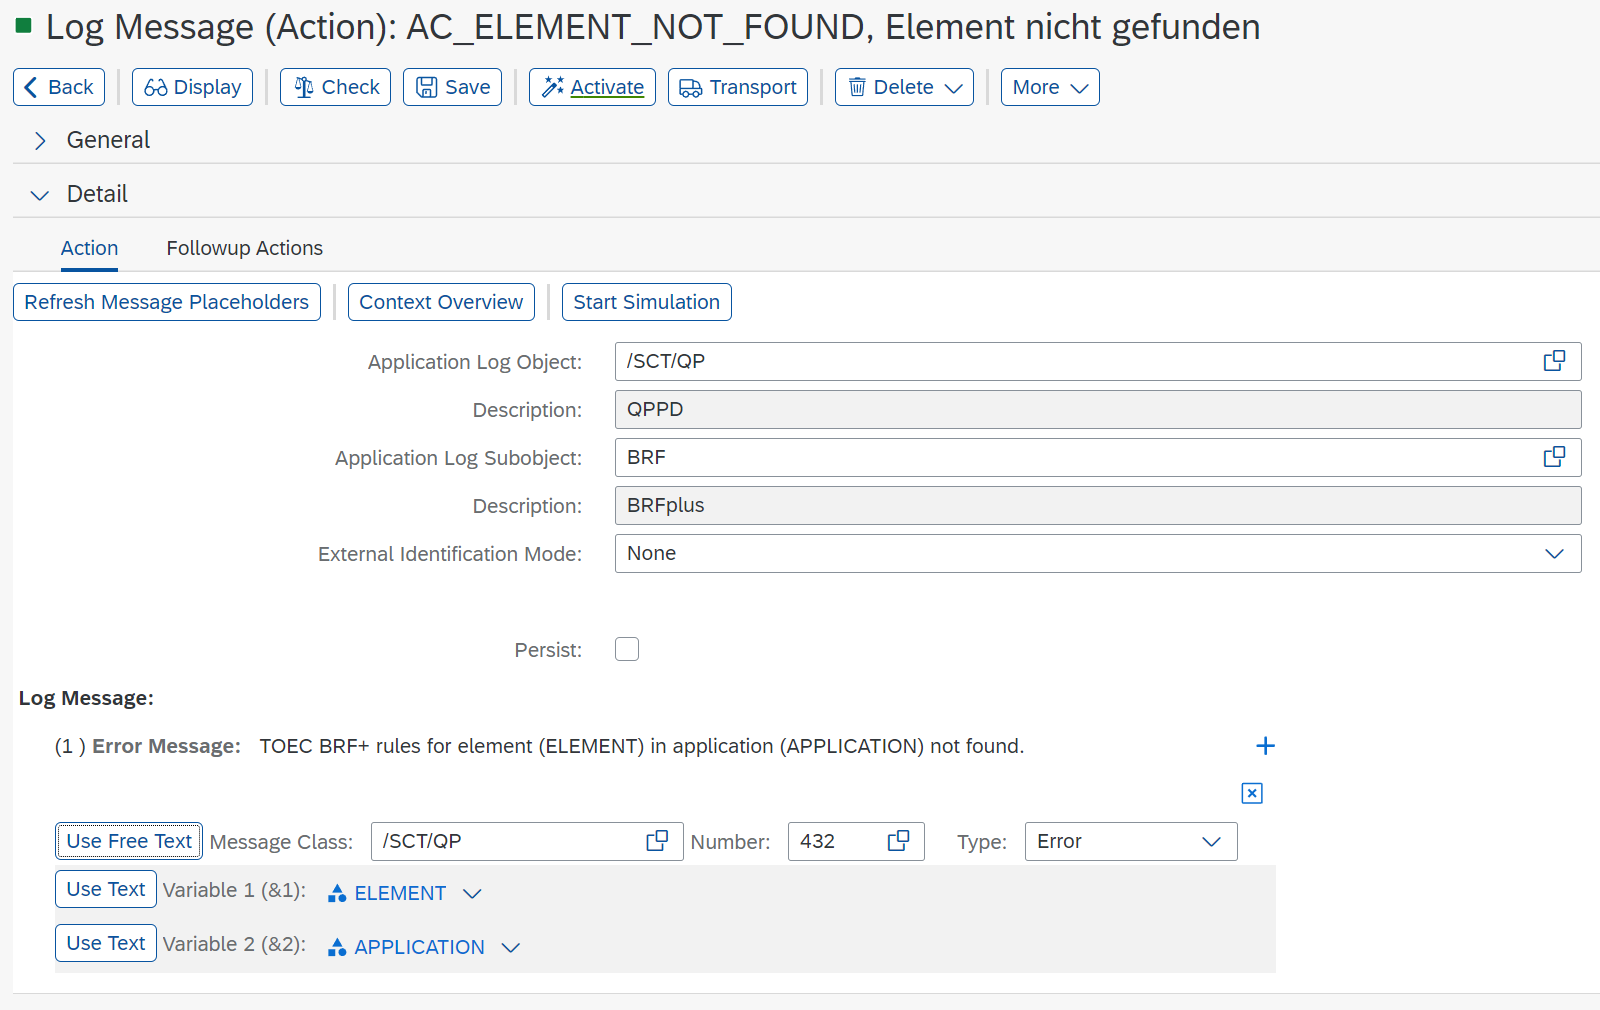Open value help for Application Log Subobject
This screenshot has width=1600, height=1010.
(1553, 457)
